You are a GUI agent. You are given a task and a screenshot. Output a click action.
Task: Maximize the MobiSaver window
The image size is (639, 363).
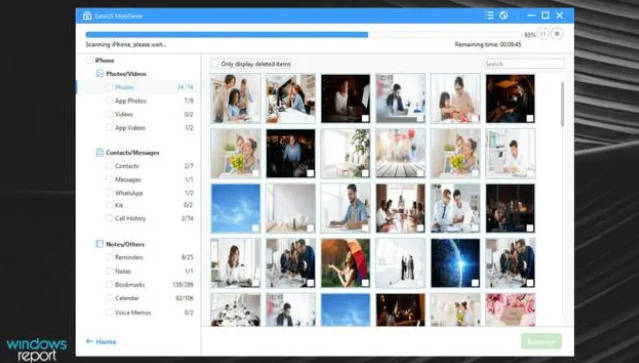pos(545,15)
